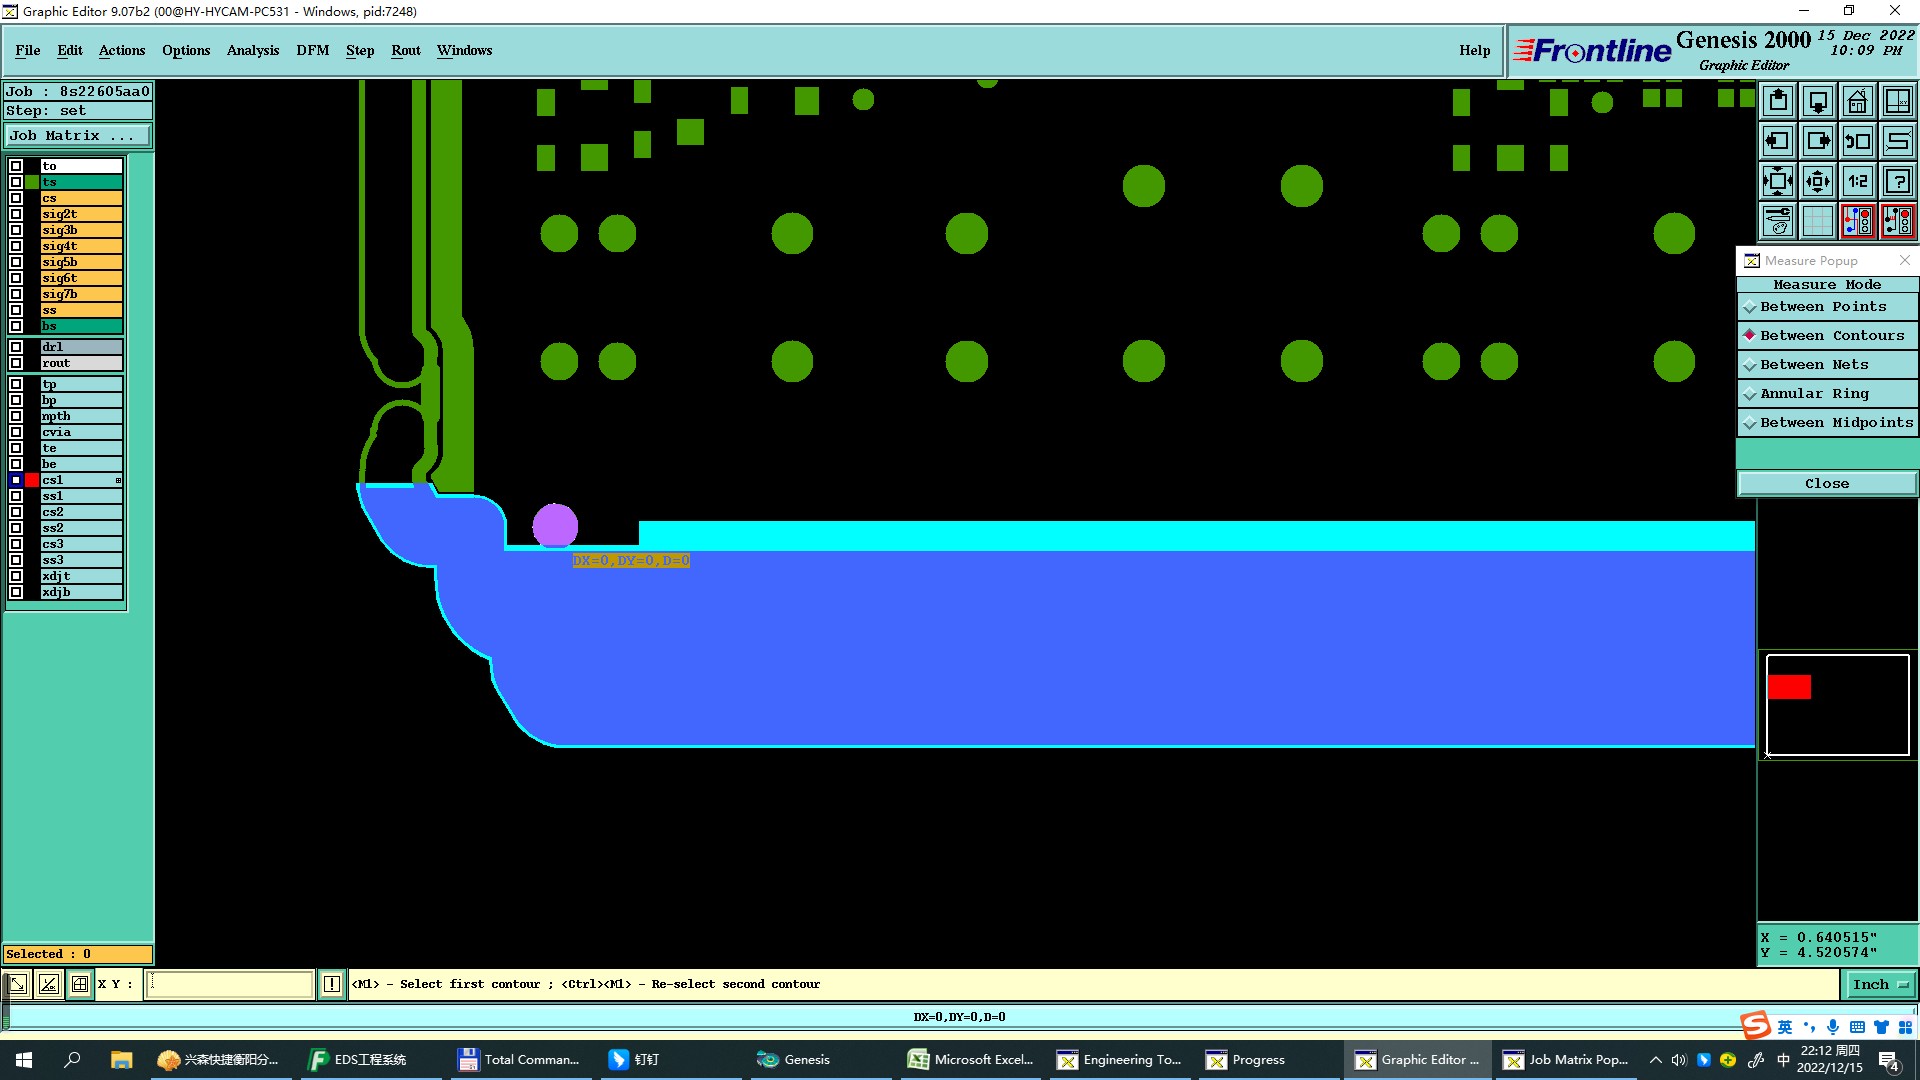This screenshot has height=1080, width=1920.
Task: Click the exclamation mark icon beside XY field
Action: (332, 985)
